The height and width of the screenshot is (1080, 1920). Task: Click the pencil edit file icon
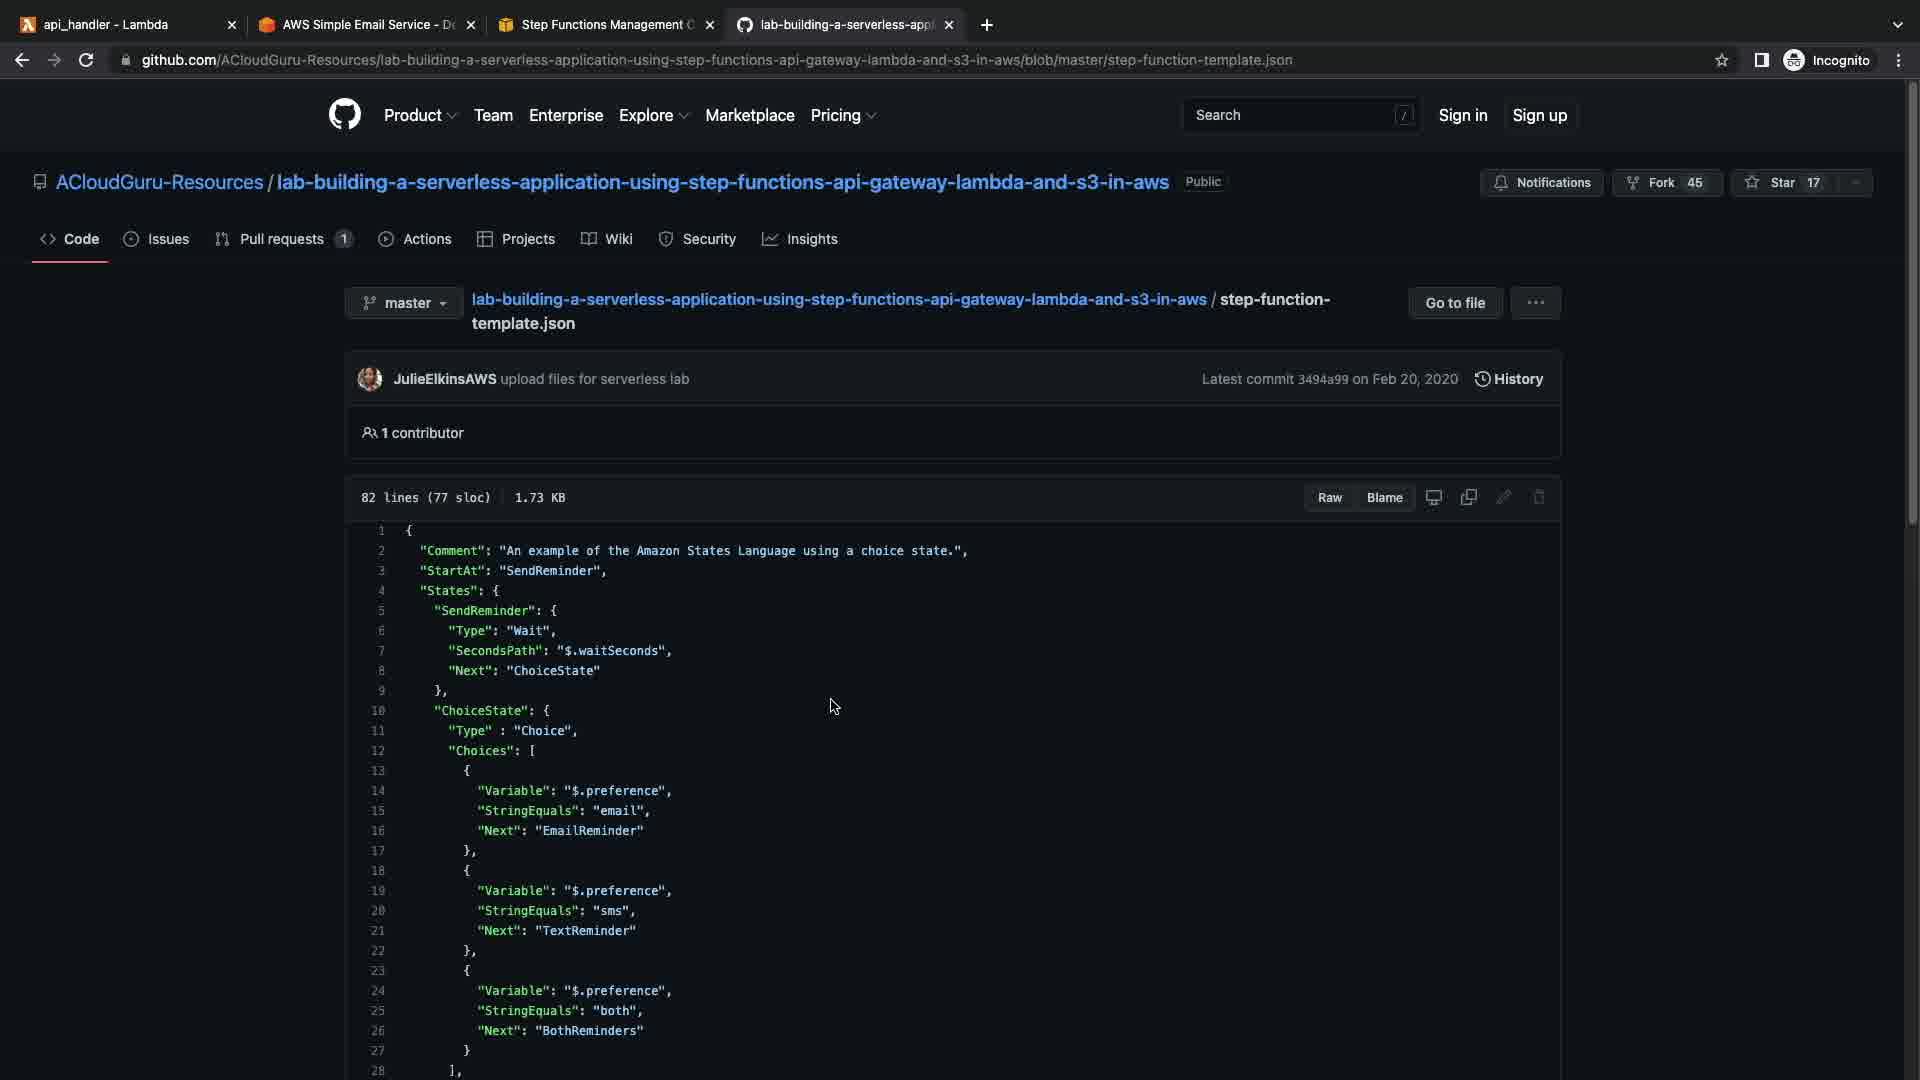(1503, 498)
